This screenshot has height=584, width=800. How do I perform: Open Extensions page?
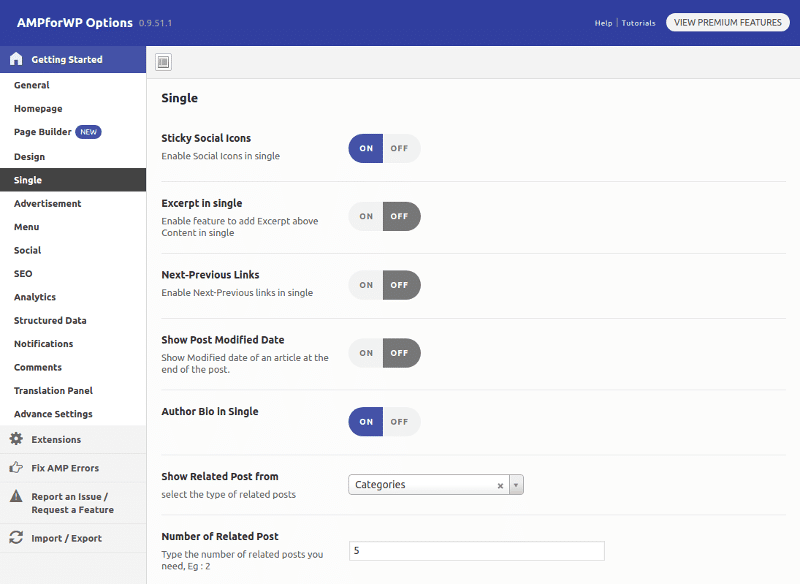[73, 440]
